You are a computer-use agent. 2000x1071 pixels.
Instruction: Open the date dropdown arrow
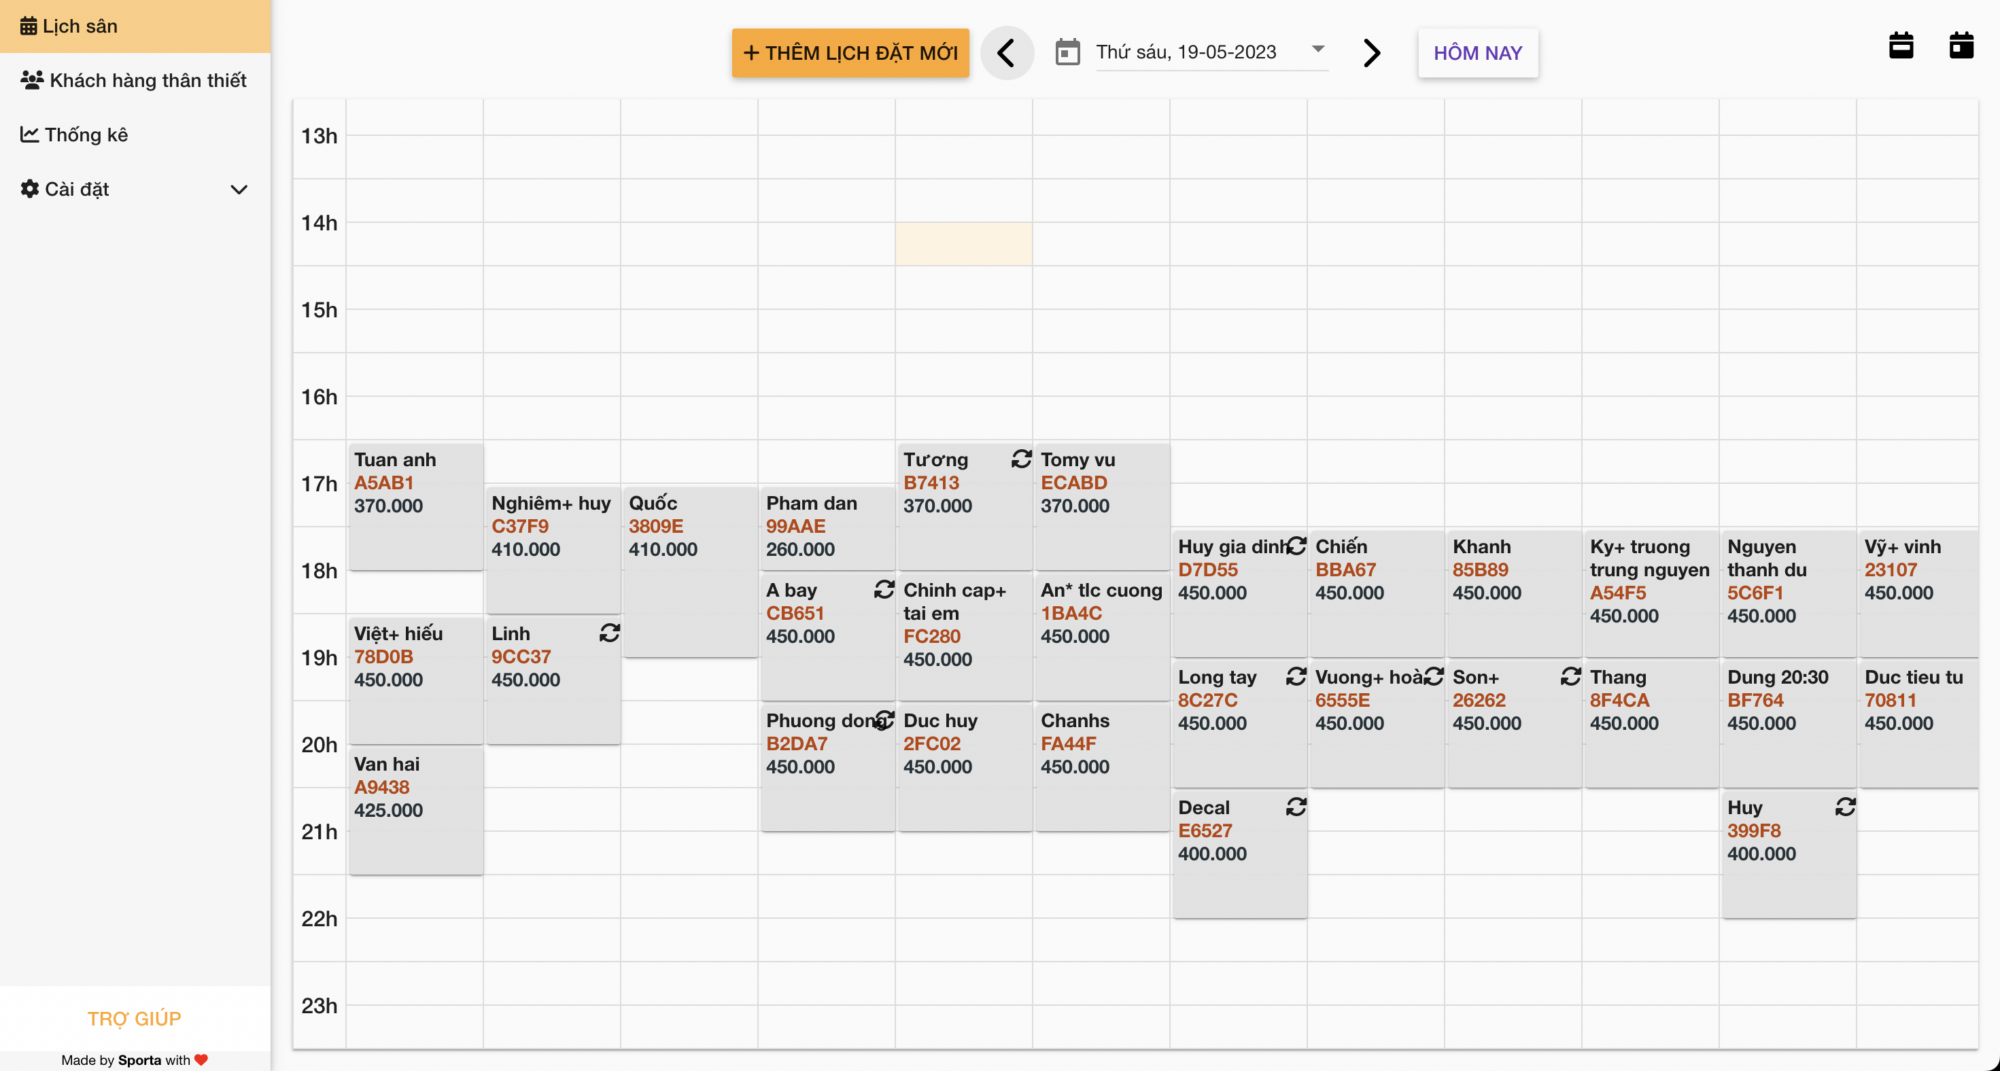tap(1318, 49)
